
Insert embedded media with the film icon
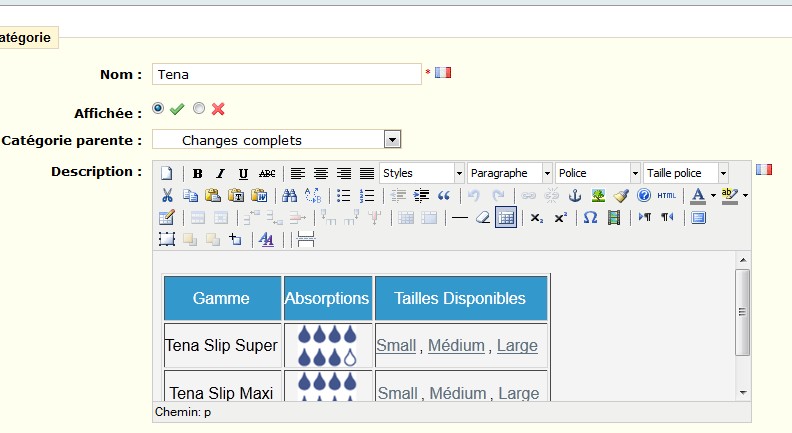click(614, 218)
